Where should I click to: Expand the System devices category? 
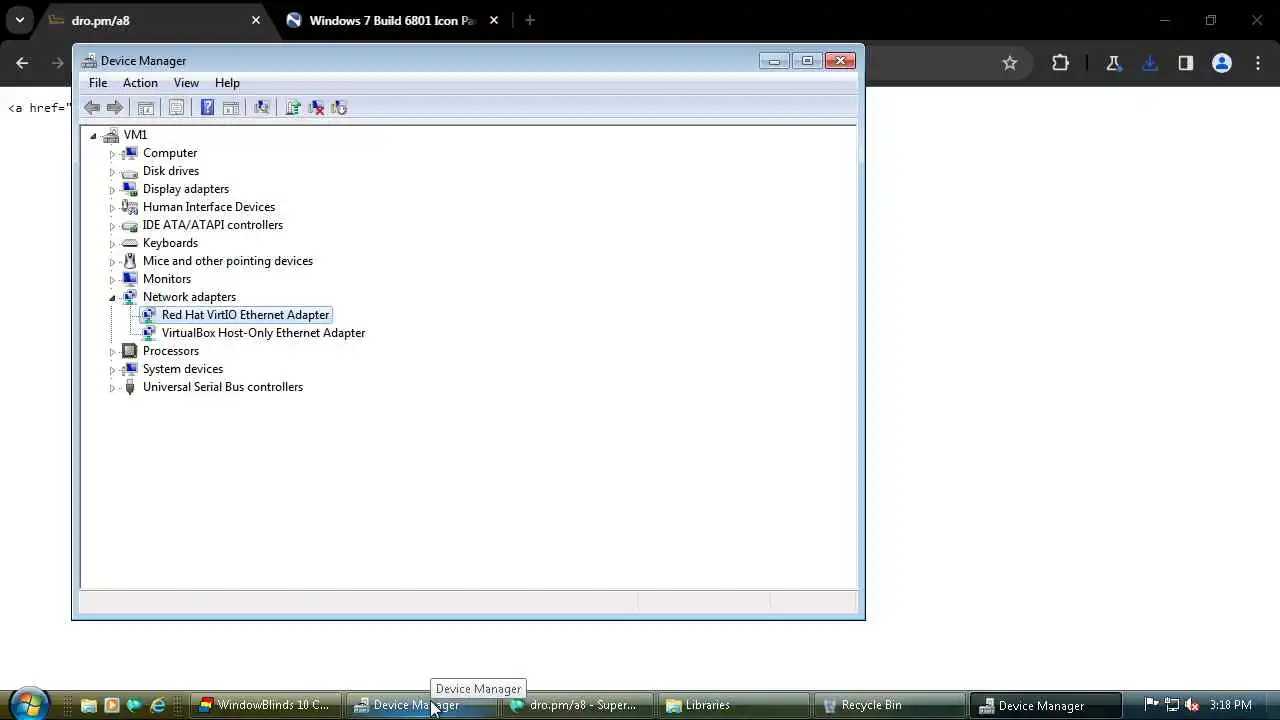pos(112,370)
